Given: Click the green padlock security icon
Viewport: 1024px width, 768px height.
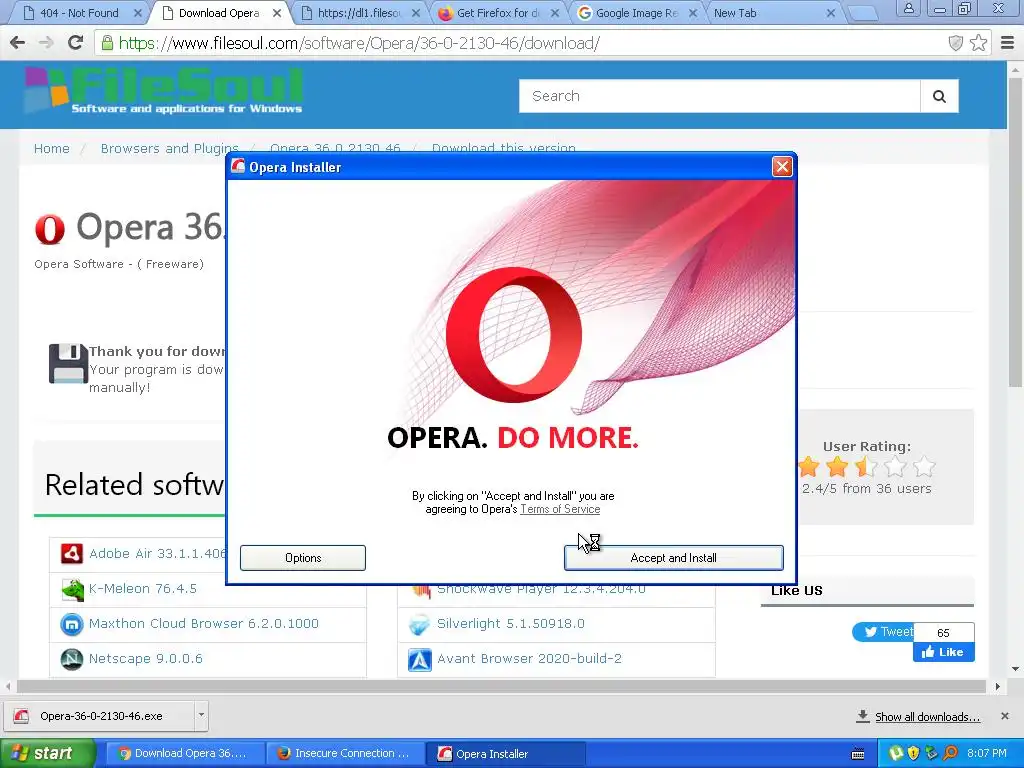Looking at the screenshot, I should (106, 43).
